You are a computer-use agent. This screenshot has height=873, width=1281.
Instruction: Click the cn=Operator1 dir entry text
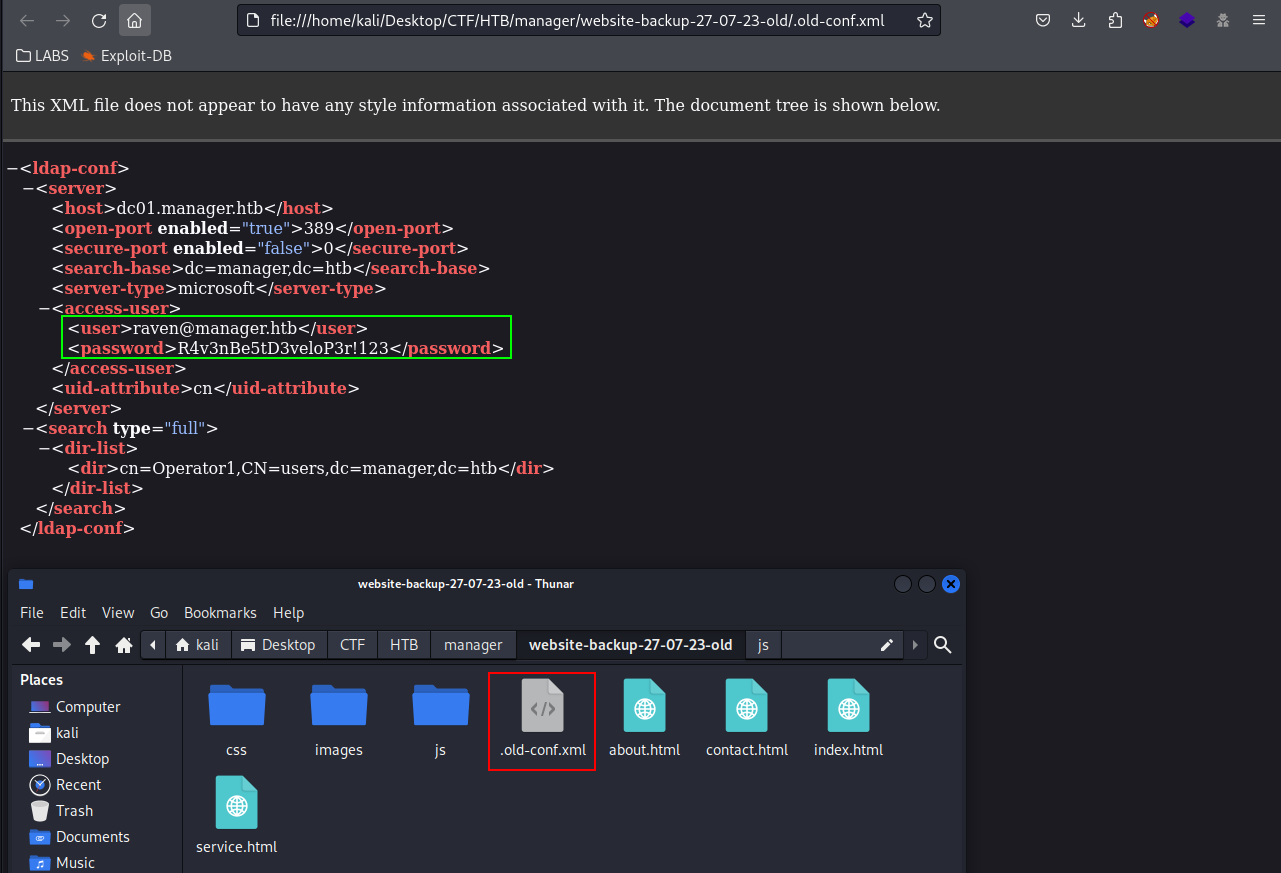pos(308,468)
